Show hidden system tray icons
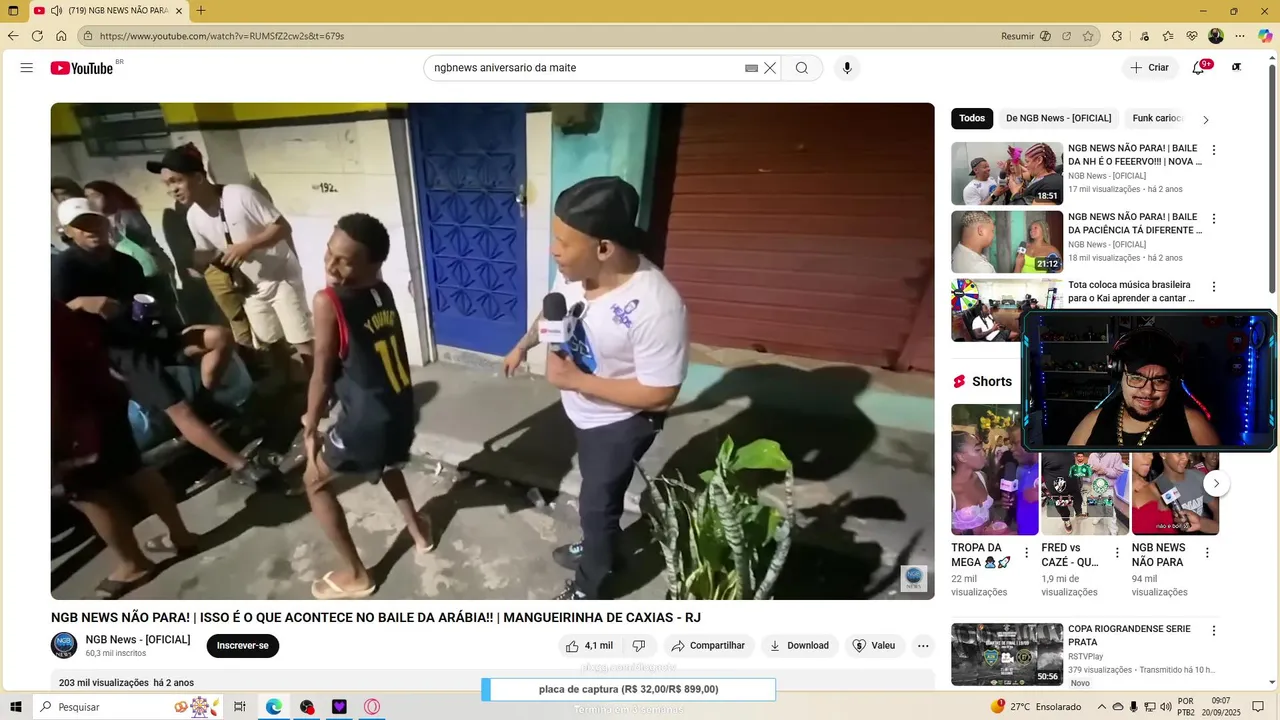1280x720 pixels. [1102, 707]
